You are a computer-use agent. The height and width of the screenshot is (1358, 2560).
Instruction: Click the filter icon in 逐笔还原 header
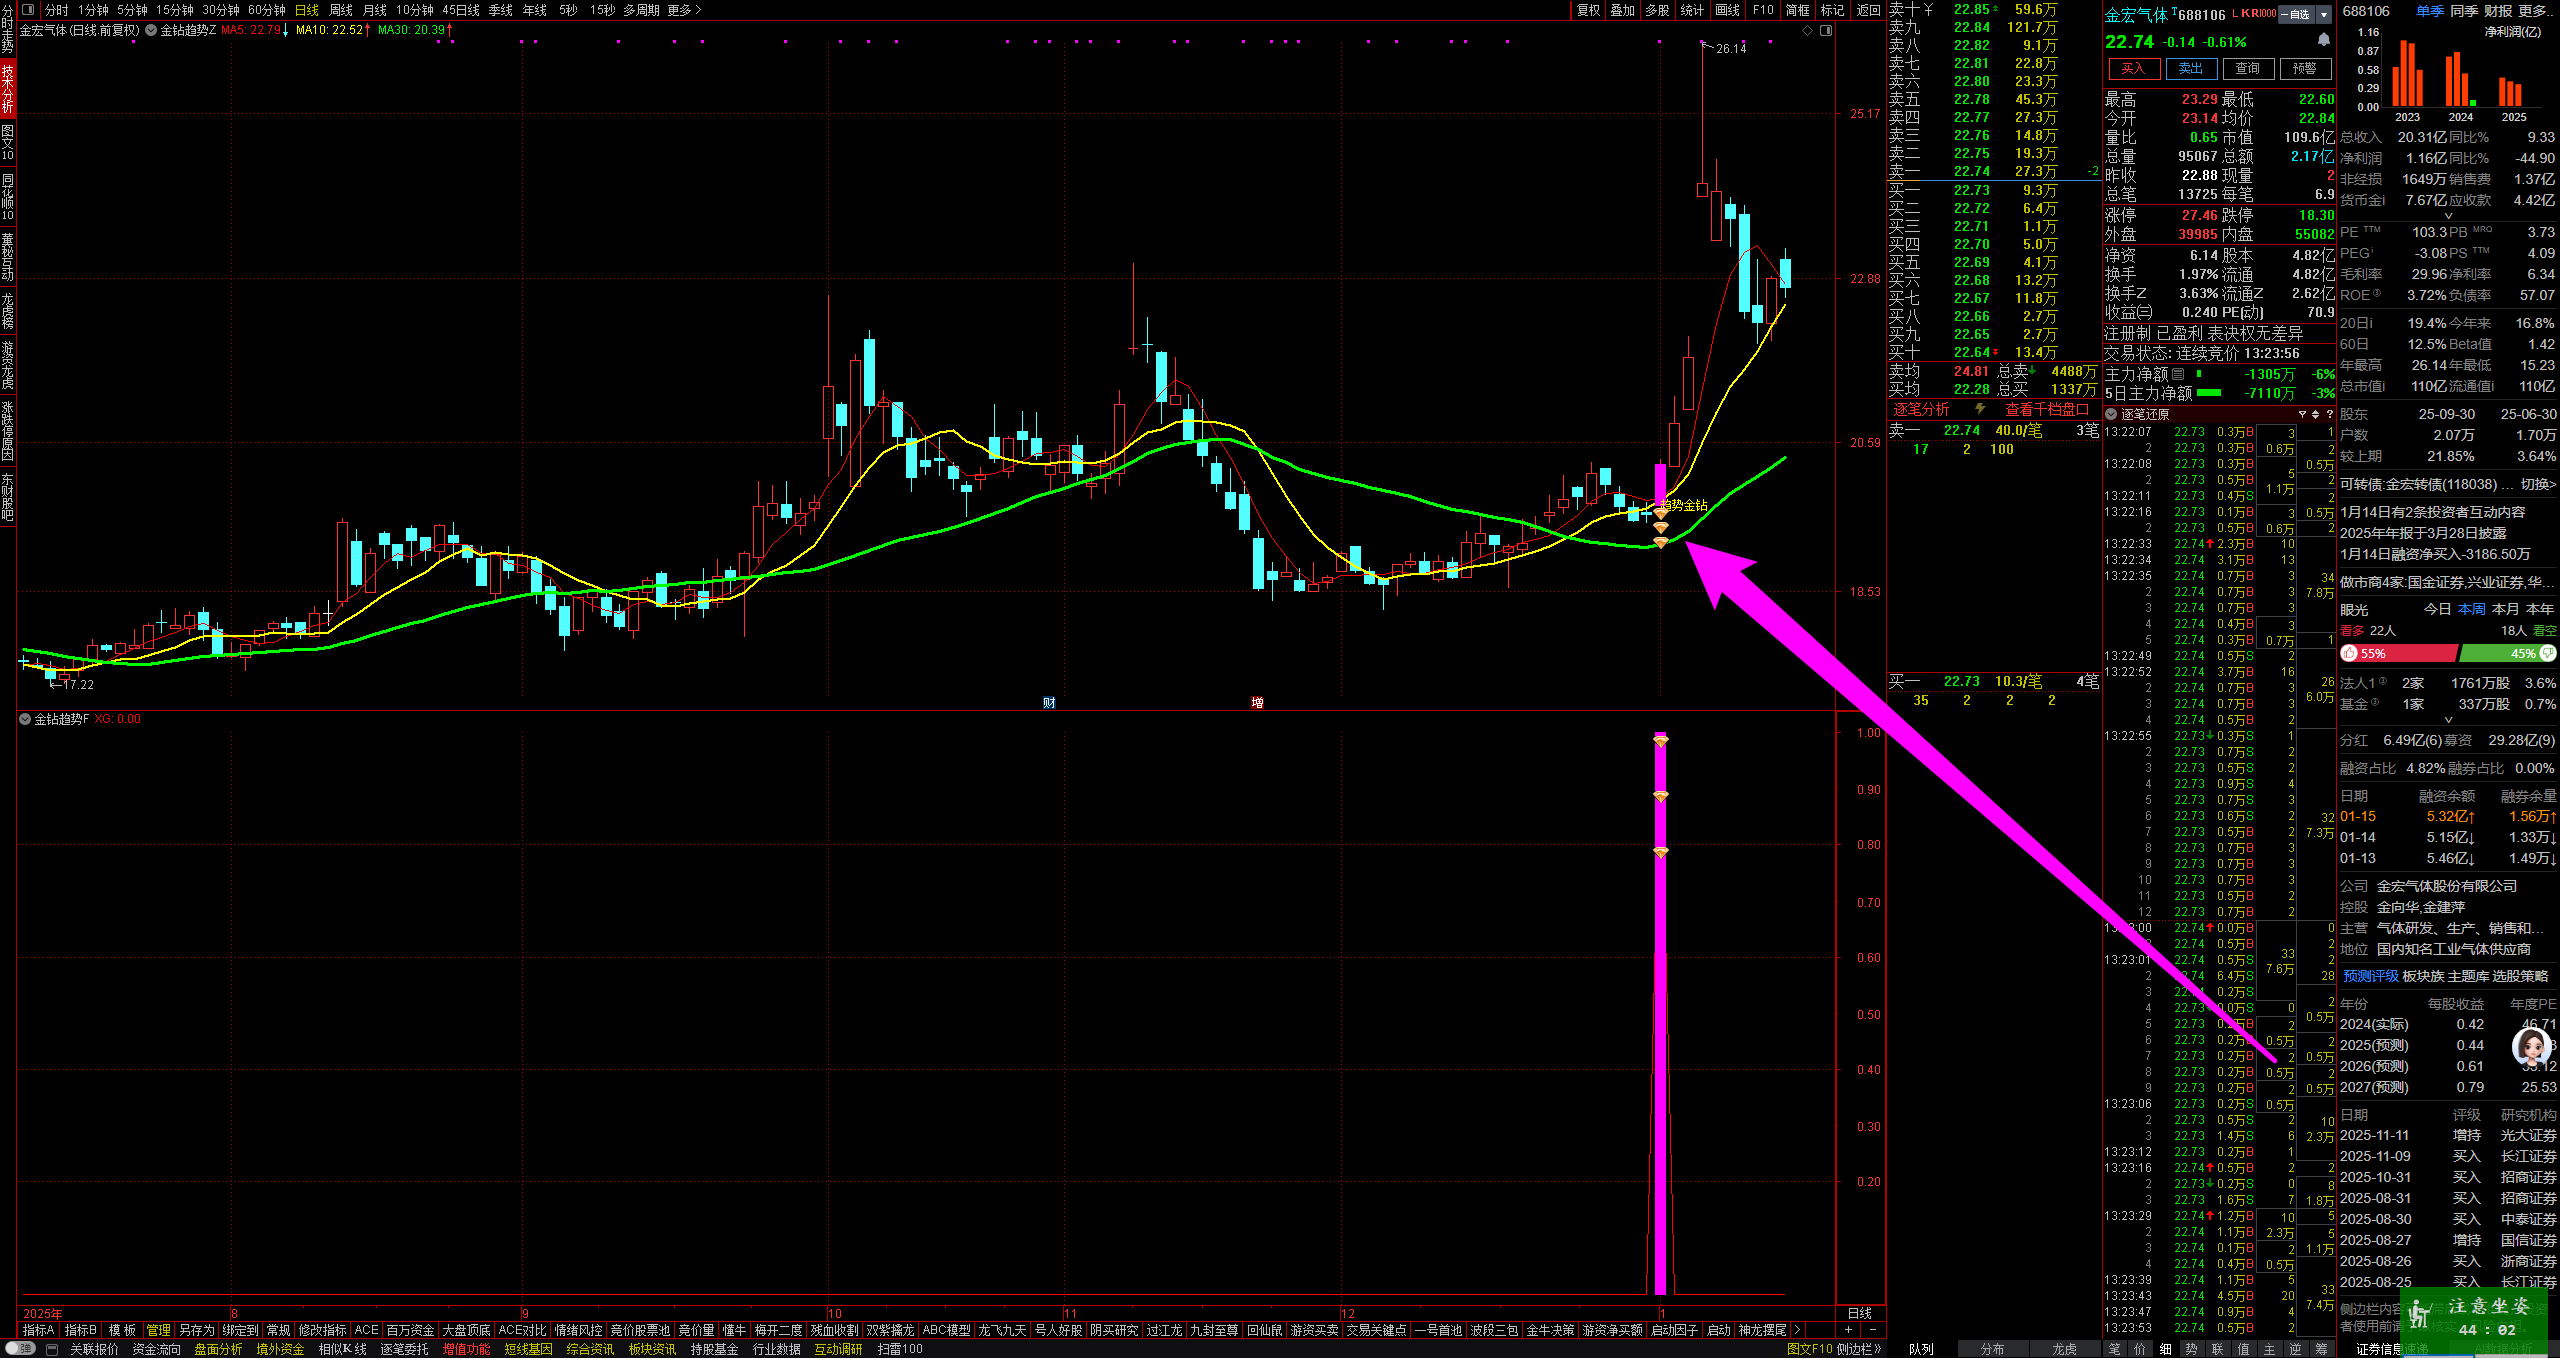[x=2302, y=414]
